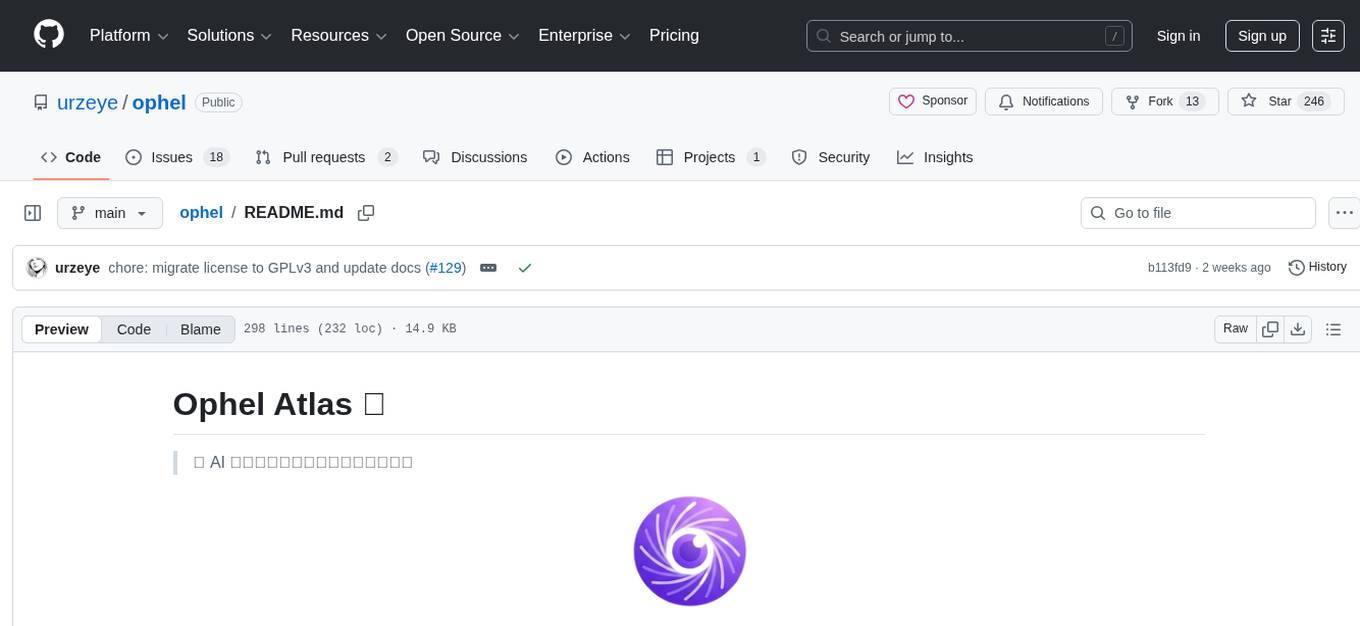Download the raw README file
Viewport: 1360px width, 626px height.
1298,328
